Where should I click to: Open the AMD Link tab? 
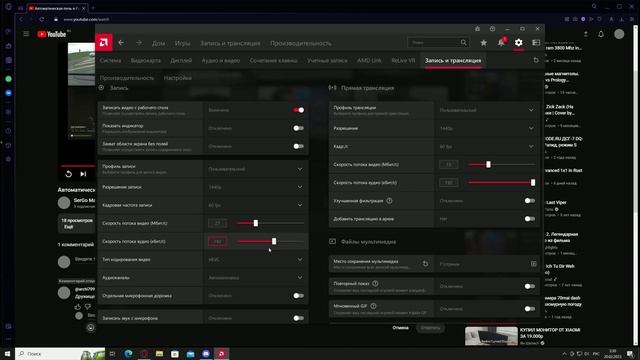tap(369, 60)
